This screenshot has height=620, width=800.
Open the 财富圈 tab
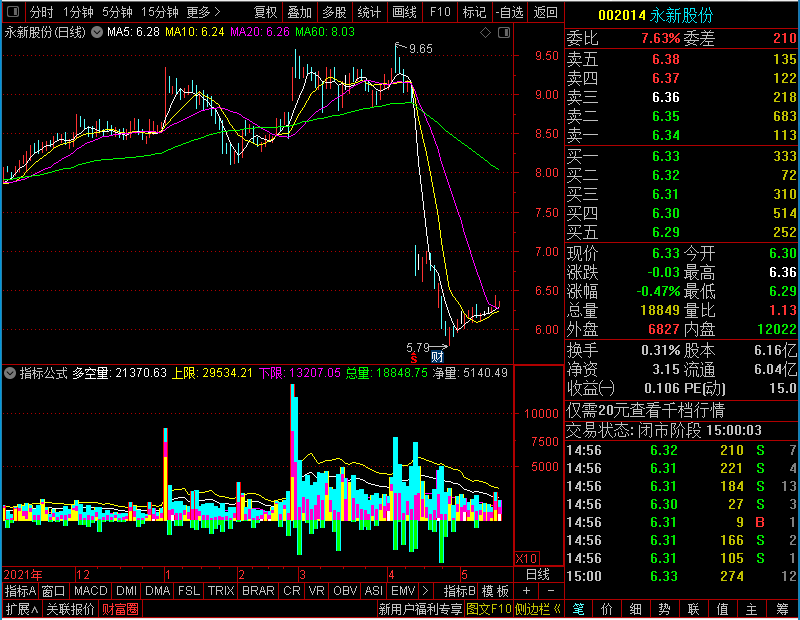point(120,609)
